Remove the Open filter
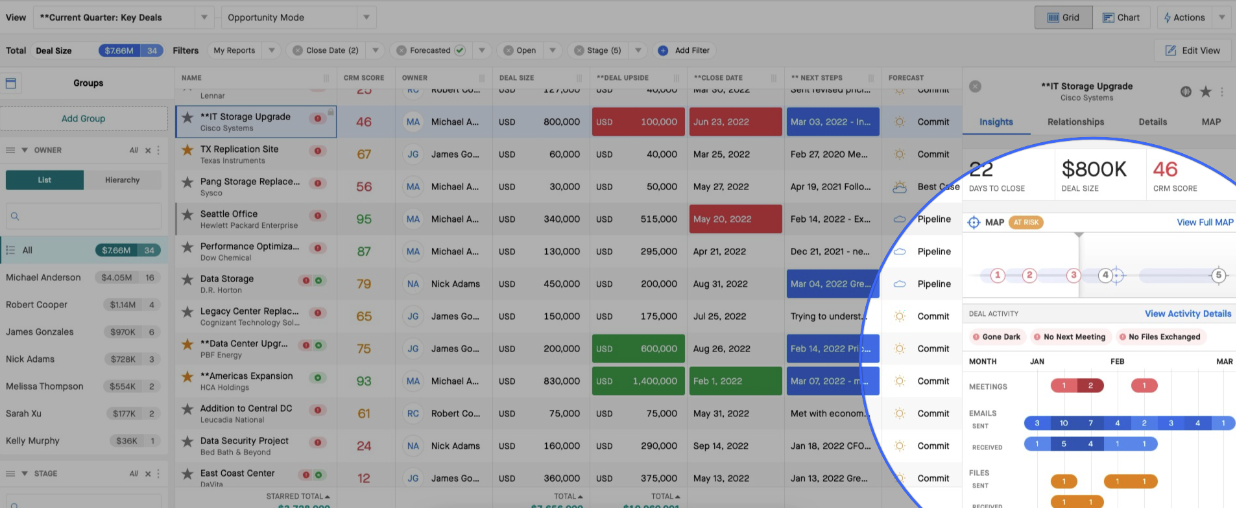 pos(508,50)
